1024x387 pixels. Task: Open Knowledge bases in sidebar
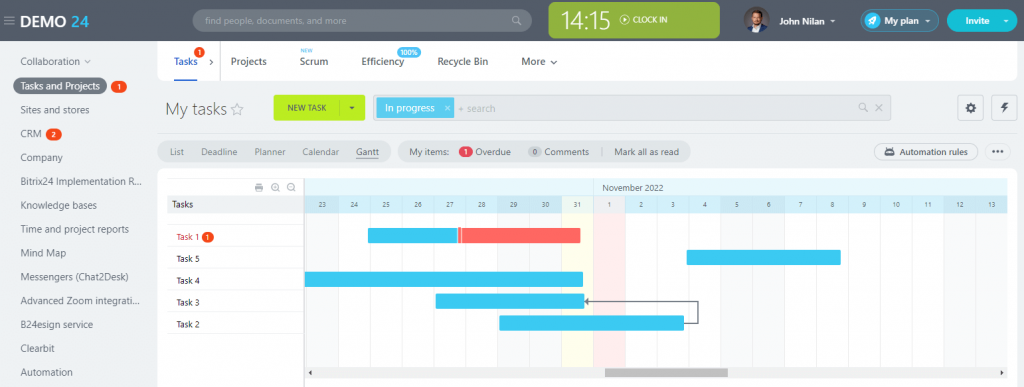(58, 205)
